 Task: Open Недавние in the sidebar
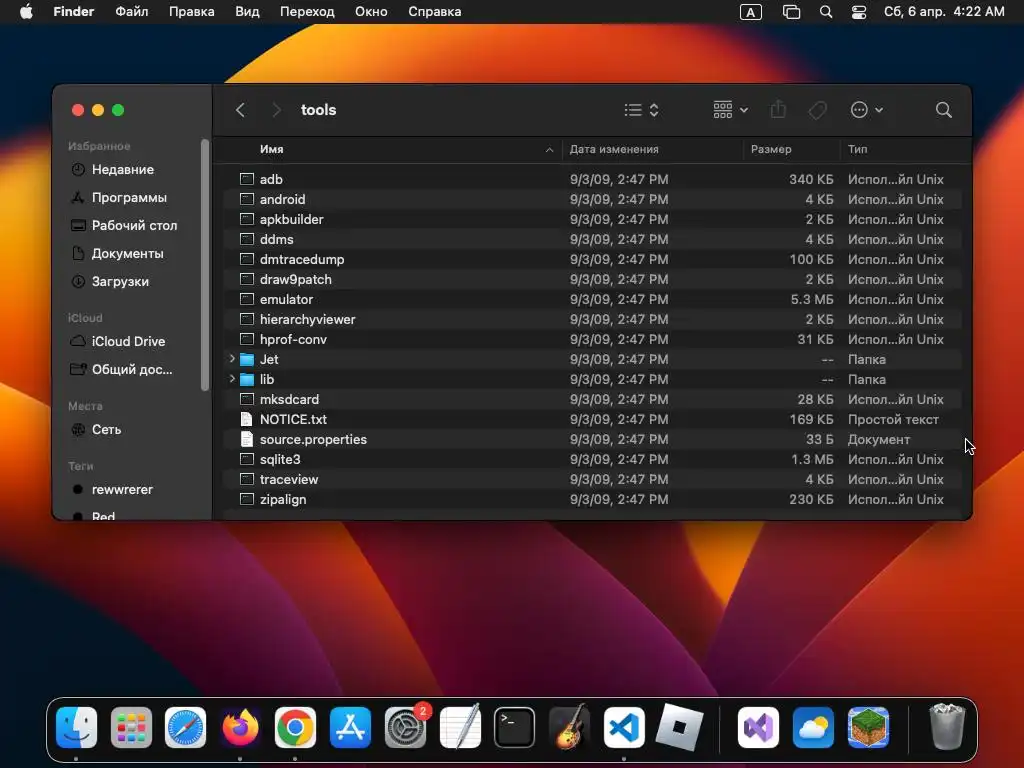click(123, 169)
